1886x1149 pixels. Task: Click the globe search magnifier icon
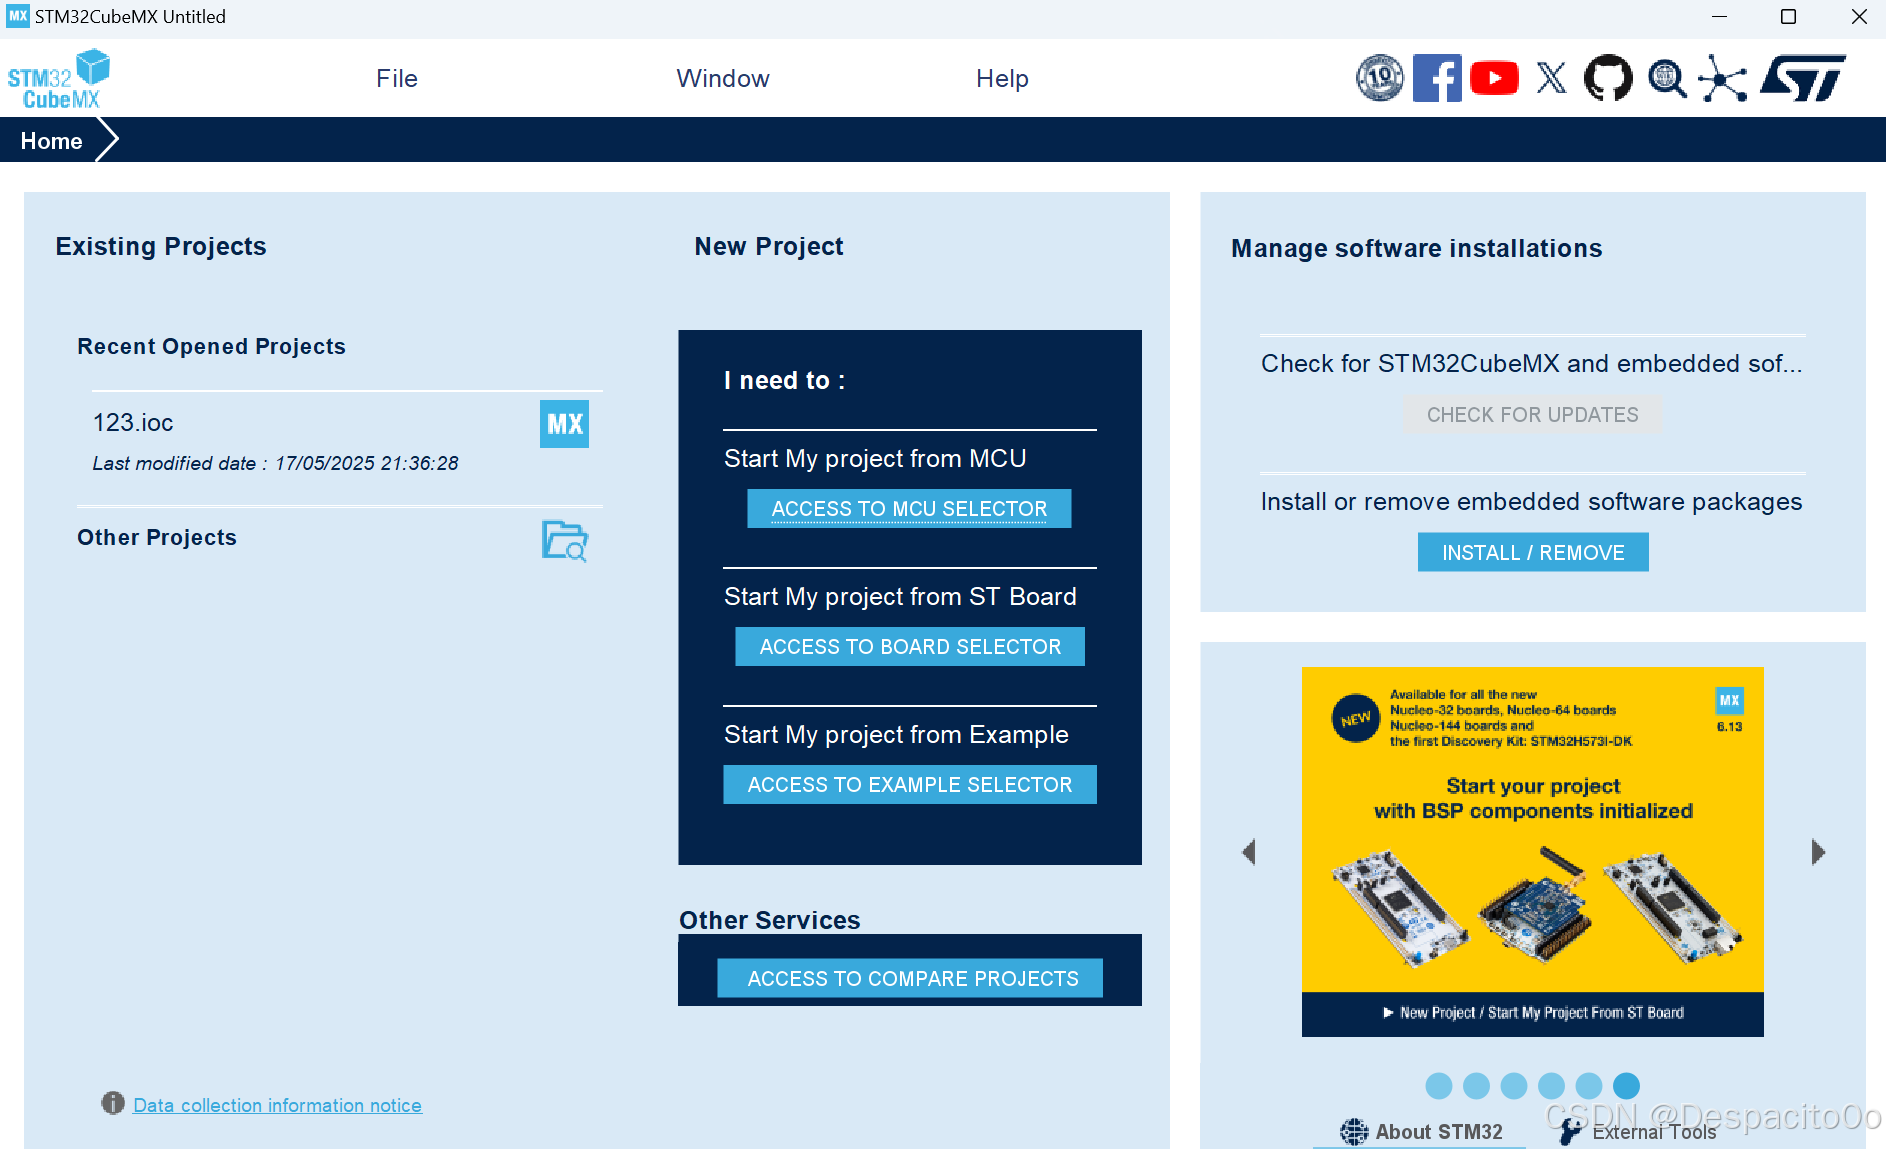(1667, 78)
